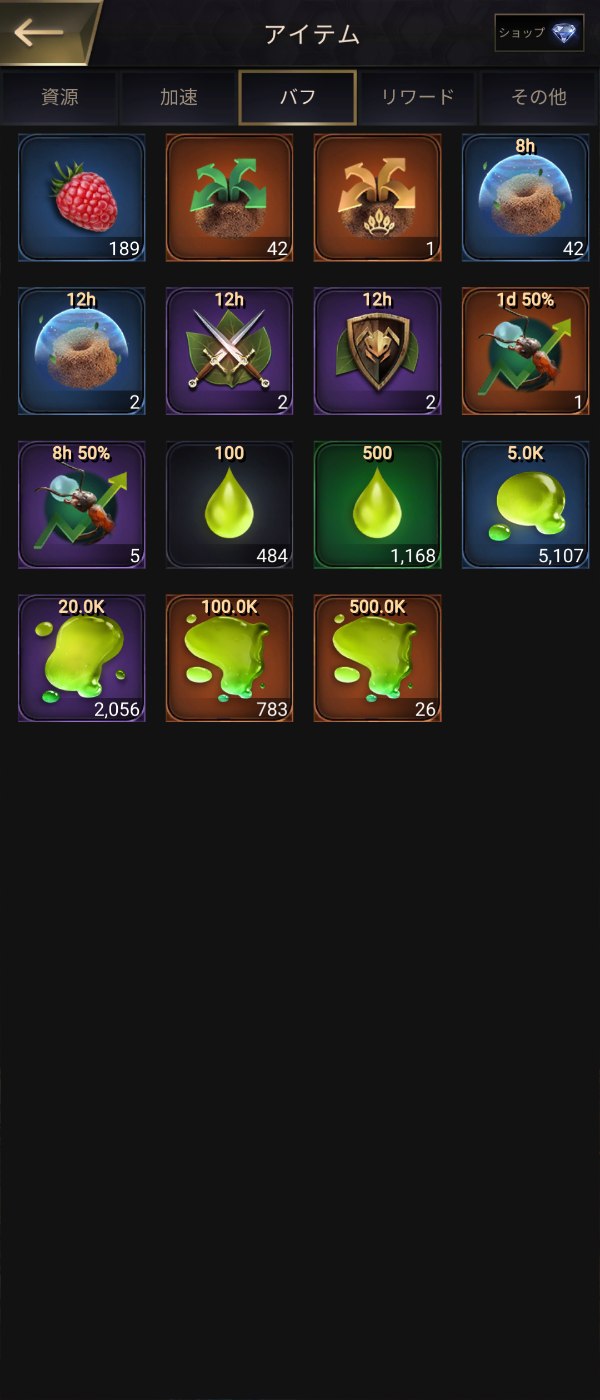Select the raspberry item with 189

pos(82,198)
